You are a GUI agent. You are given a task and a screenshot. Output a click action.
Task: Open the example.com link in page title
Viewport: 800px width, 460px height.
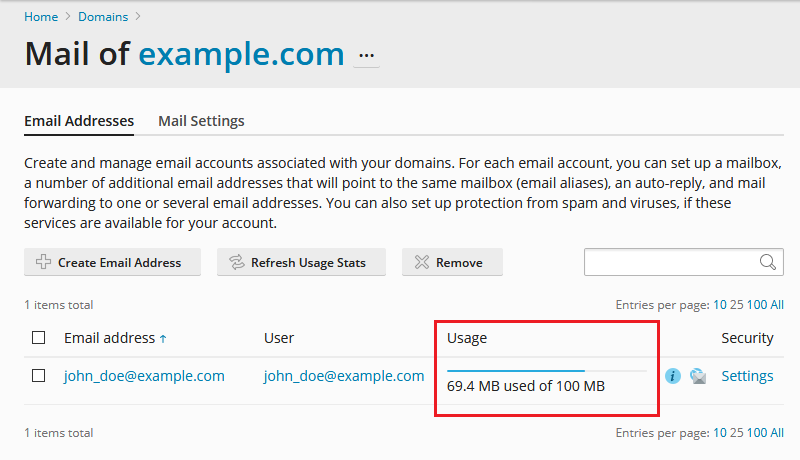[241, 53]
